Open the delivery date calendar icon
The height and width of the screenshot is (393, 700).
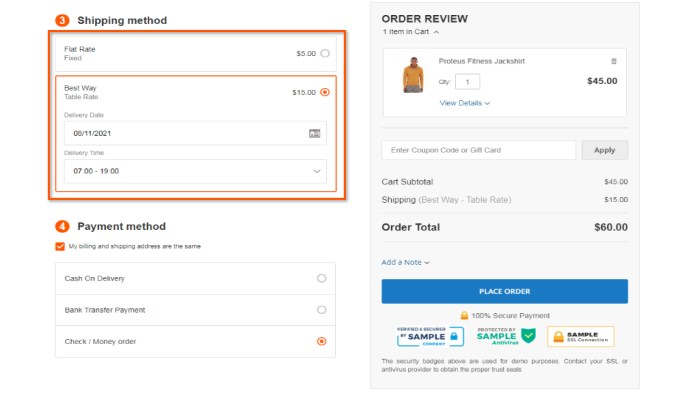click(315, 133)
